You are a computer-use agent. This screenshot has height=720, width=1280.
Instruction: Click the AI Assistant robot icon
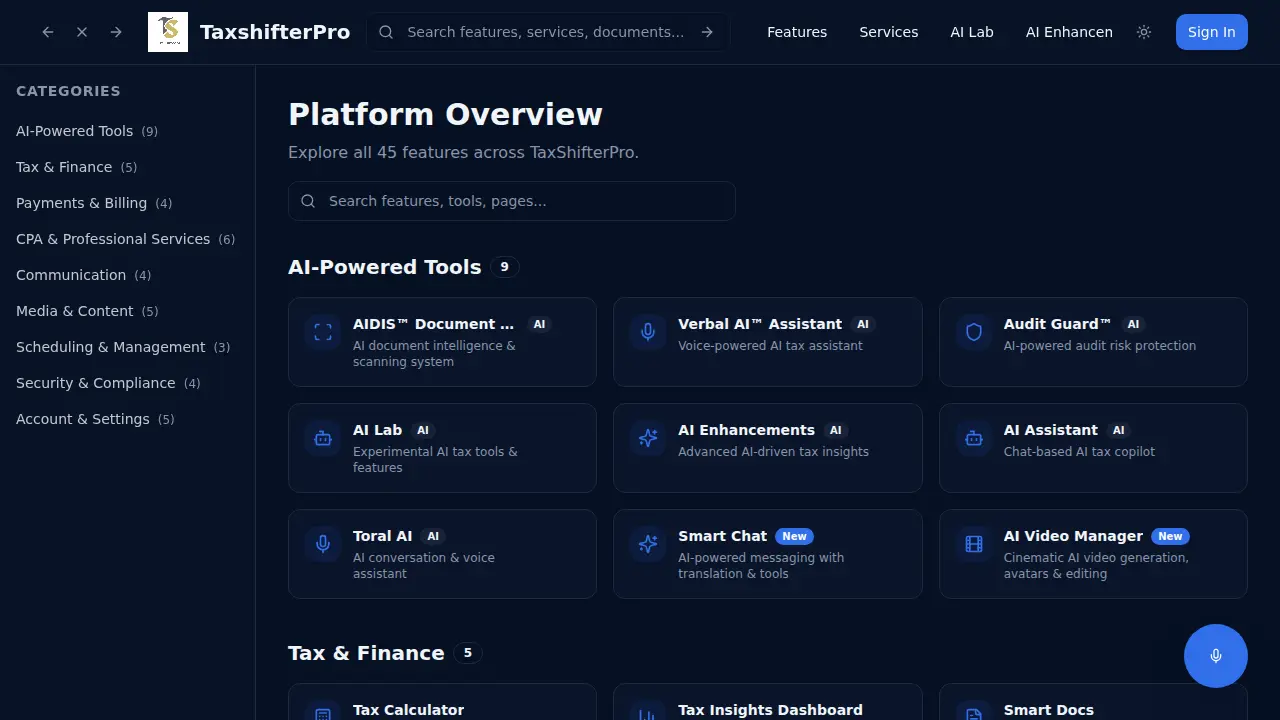(974, 438)
